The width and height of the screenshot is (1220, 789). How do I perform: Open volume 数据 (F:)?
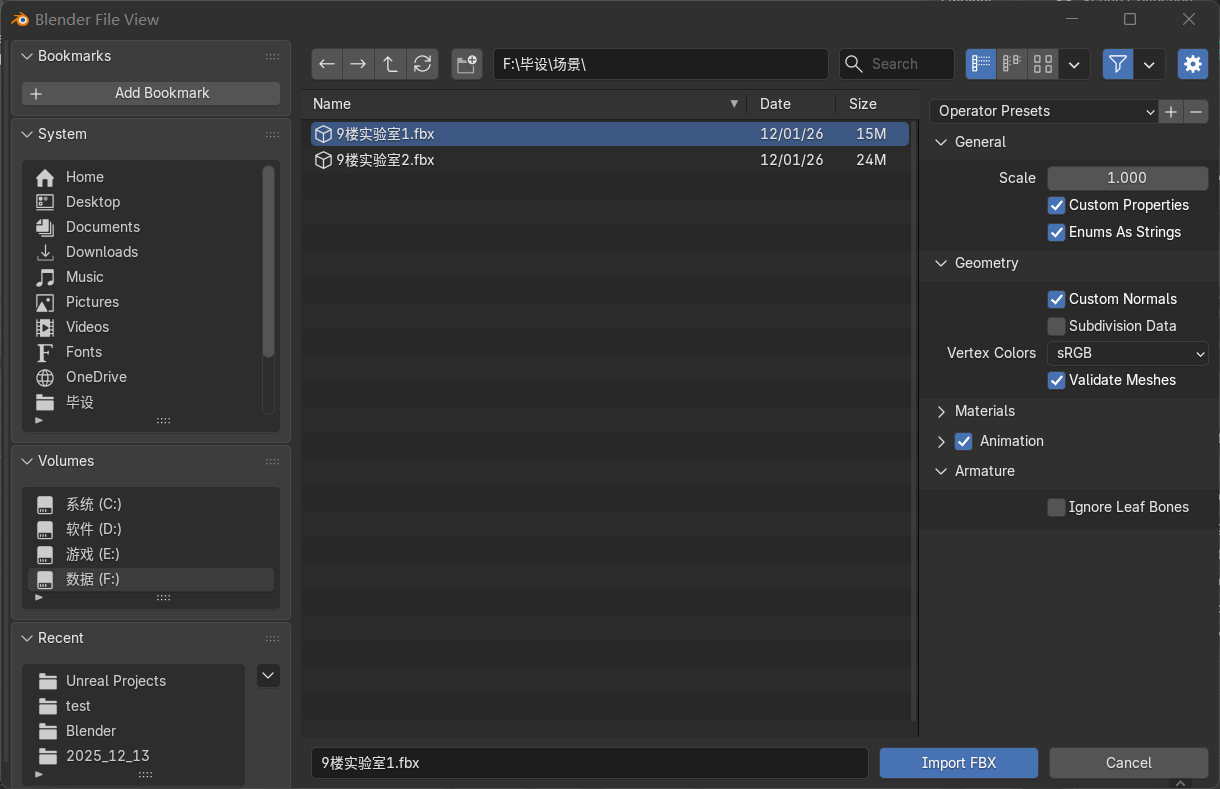(150, 579)
